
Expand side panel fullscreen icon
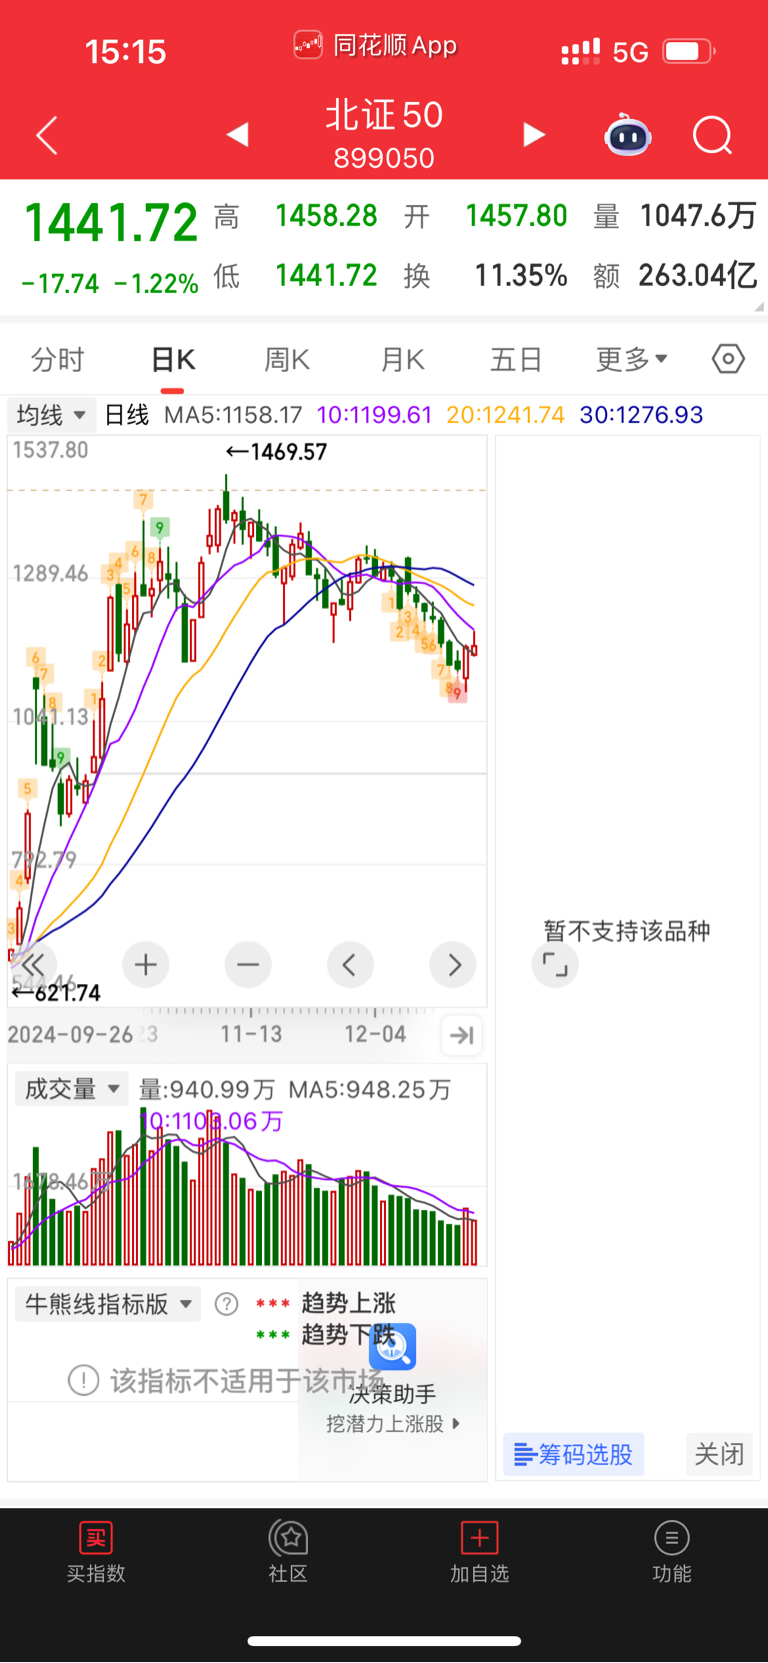[x=555, y=965]
